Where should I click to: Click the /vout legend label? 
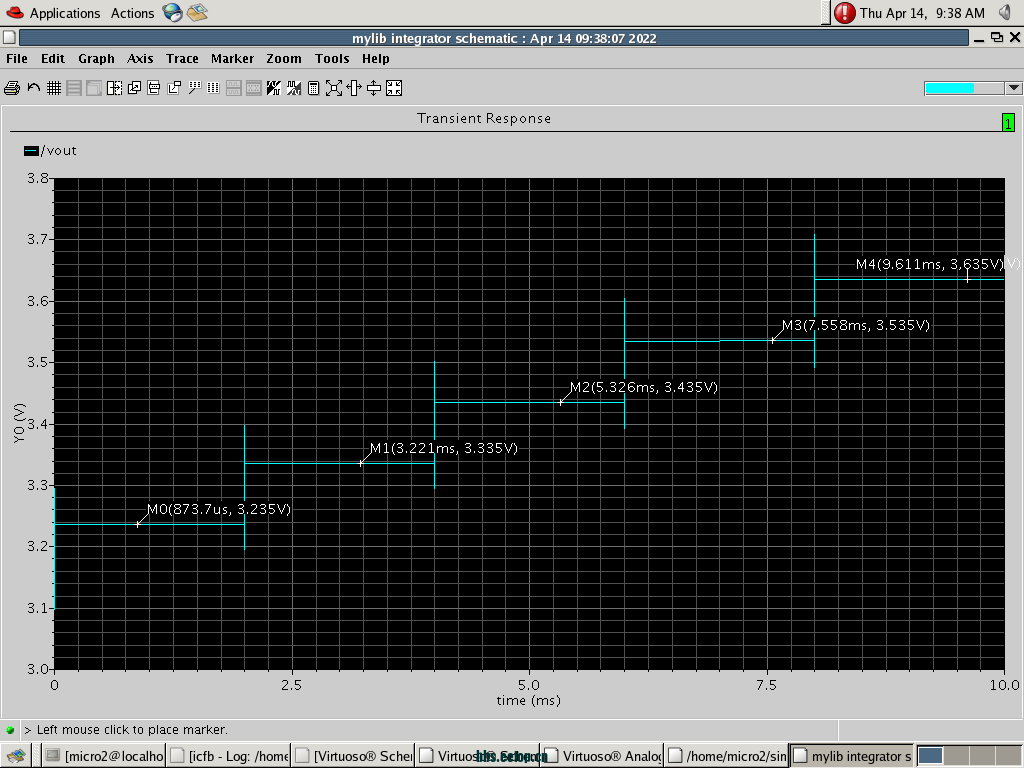point(59,151)
